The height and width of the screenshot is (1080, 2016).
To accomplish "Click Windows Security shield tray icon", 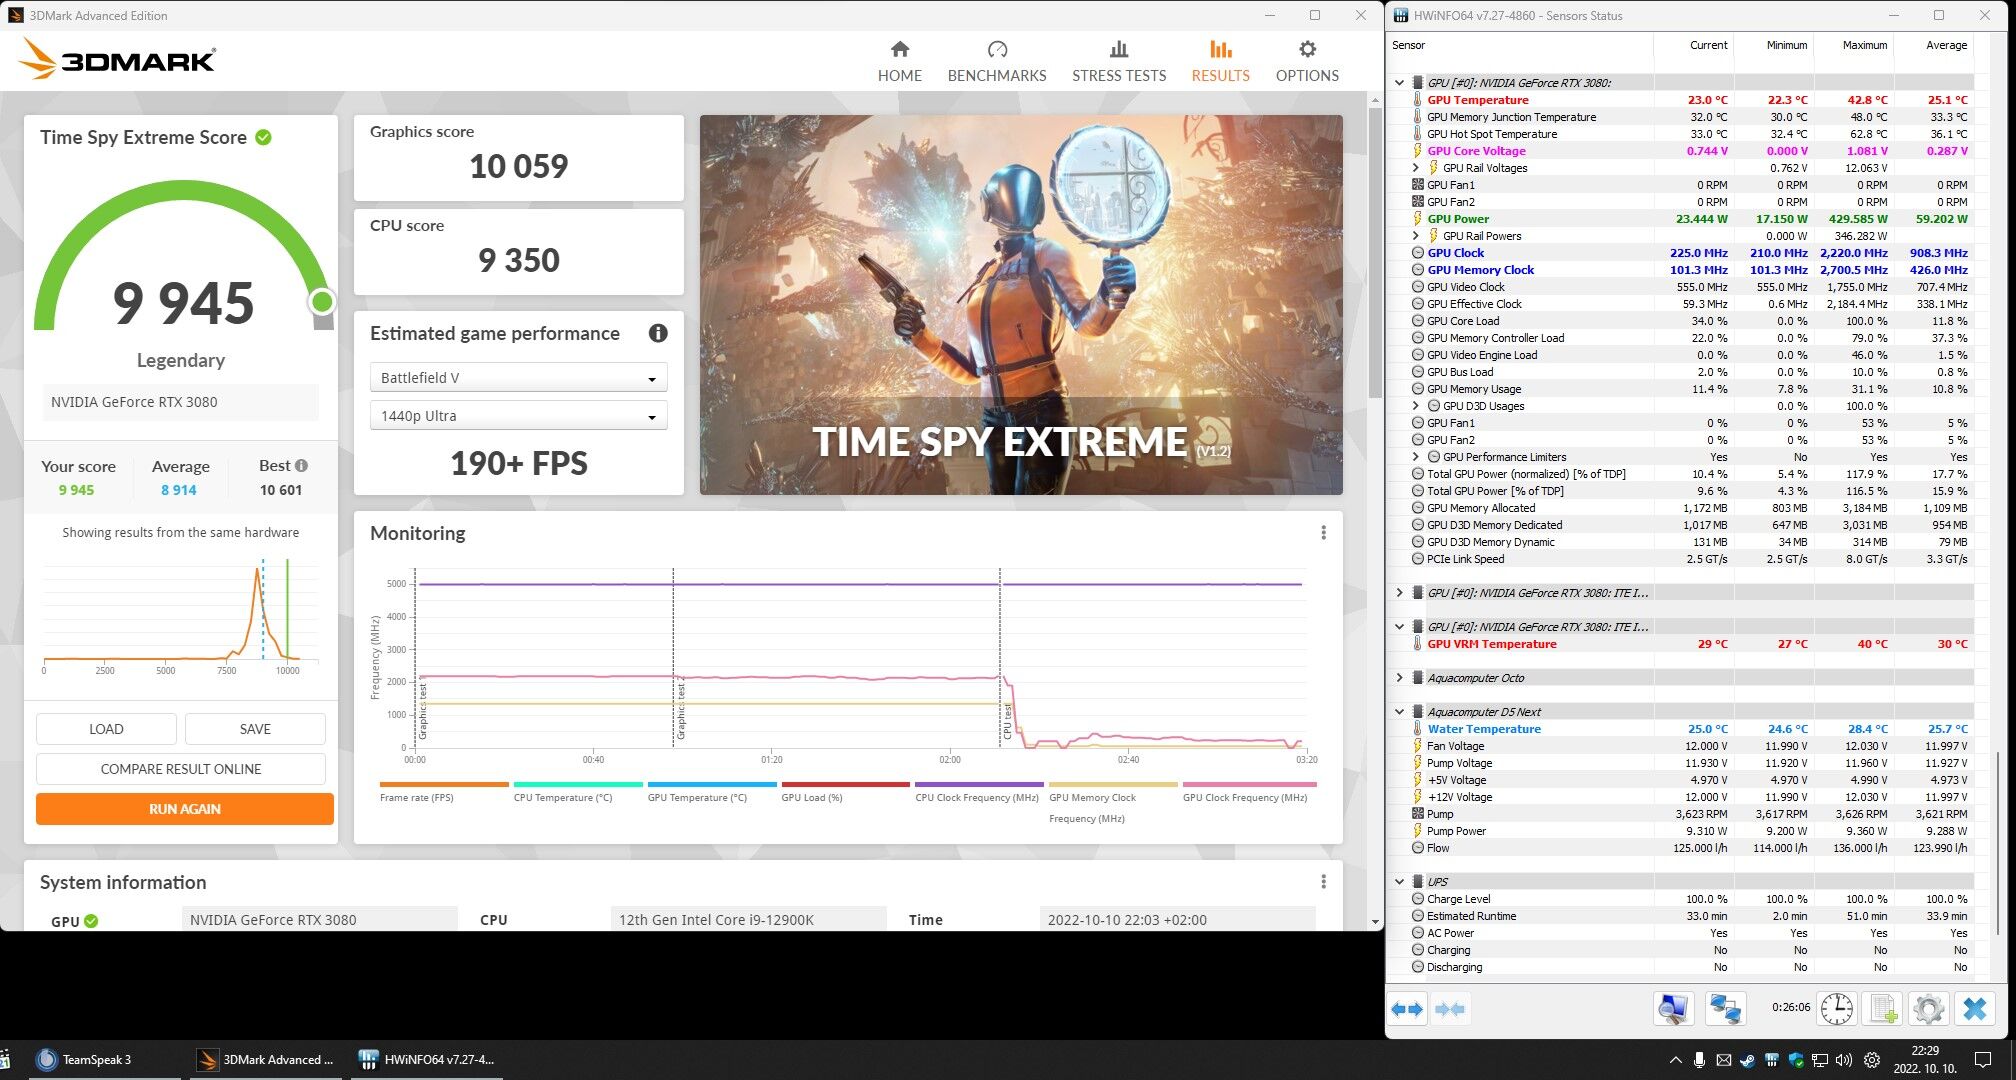I will tap(1795, 1060).
